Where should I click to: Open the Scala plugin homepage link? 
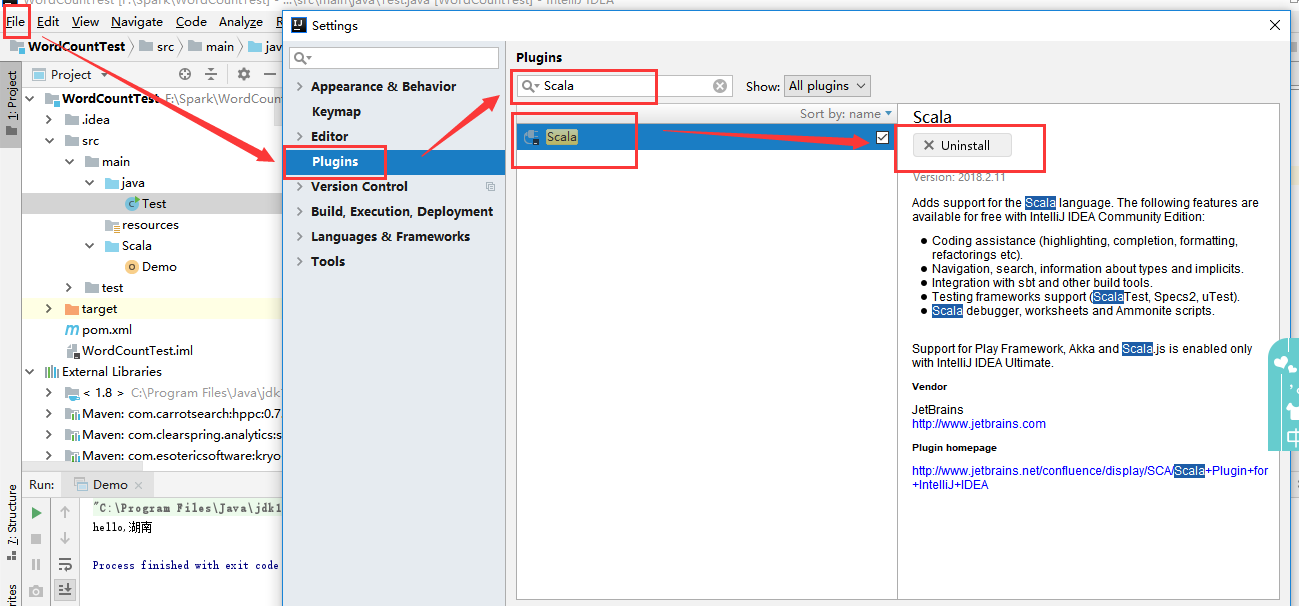(1090, 478)
